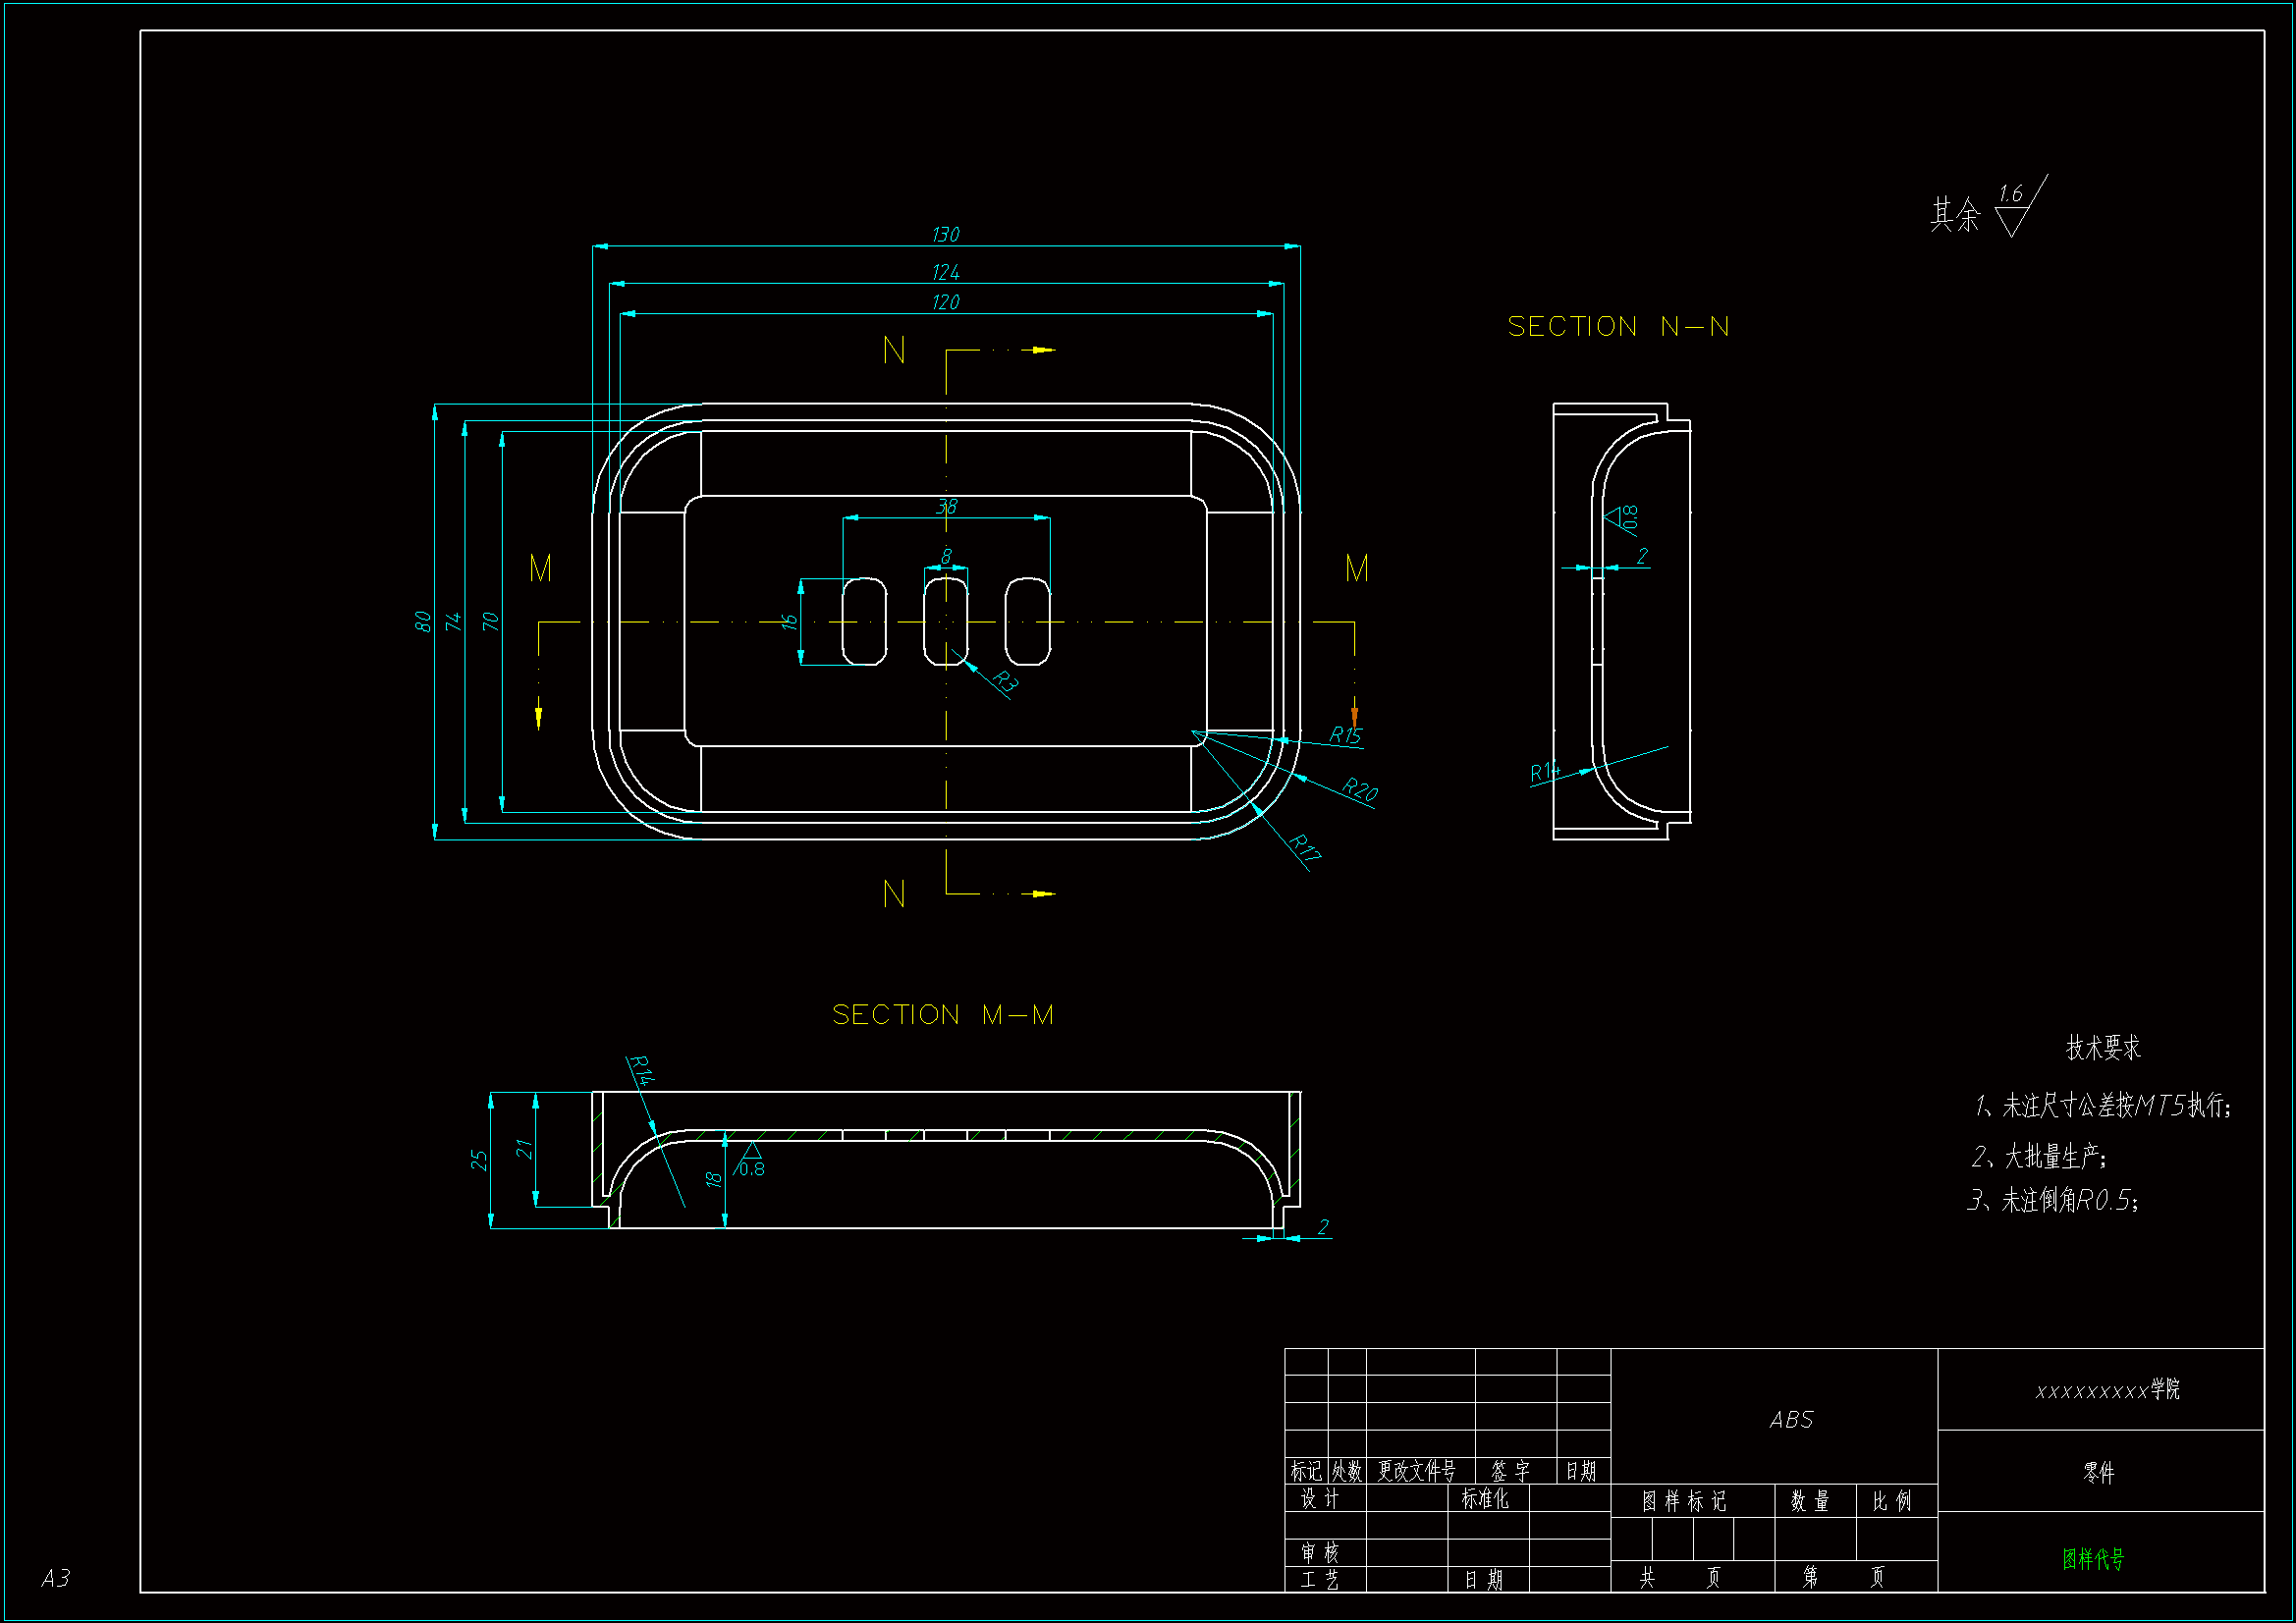Click the R3 slot radius label

pos(1005,682)
